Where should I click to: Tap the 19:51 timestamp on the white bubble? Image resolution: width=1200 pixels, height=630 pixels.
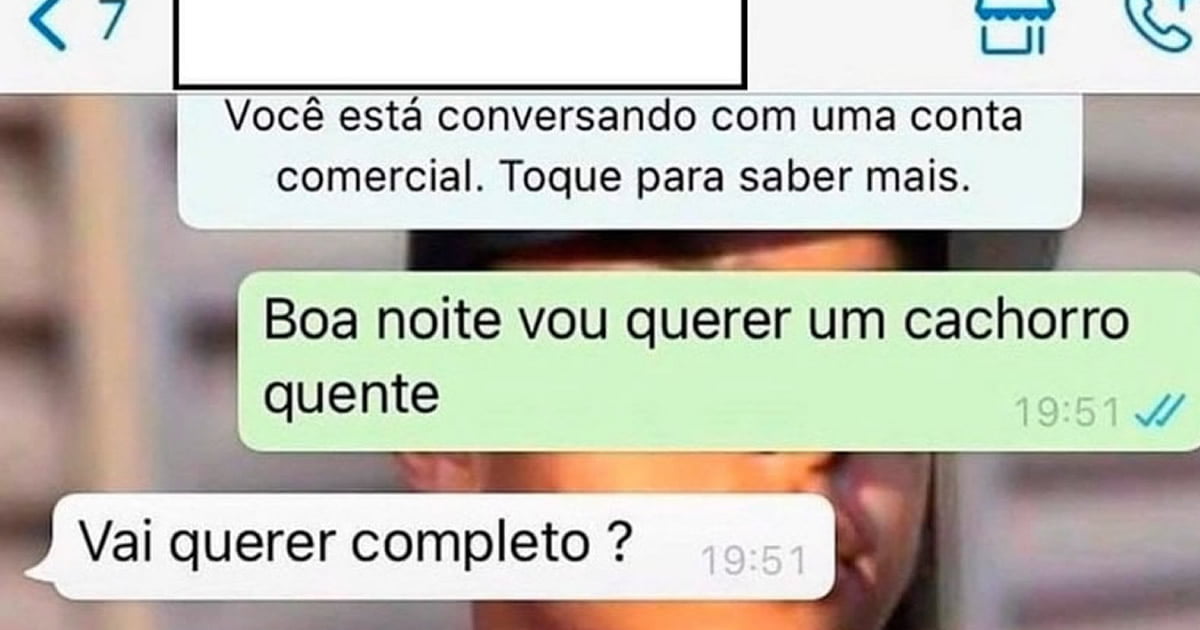(x=752, y=560)
